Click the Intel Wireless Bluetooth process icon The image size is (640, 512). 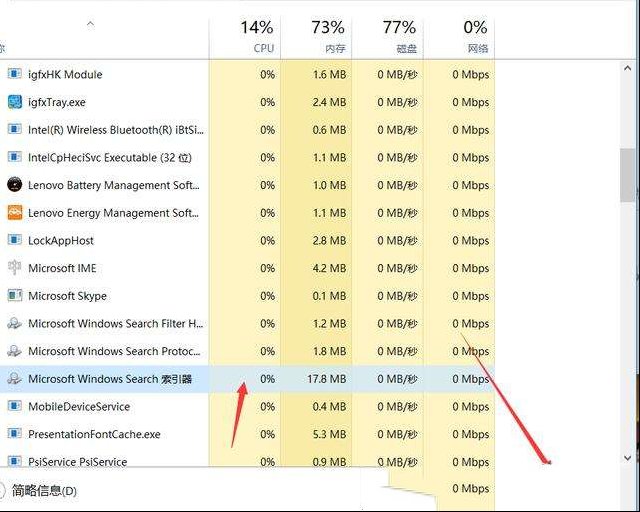coord(15,129)
